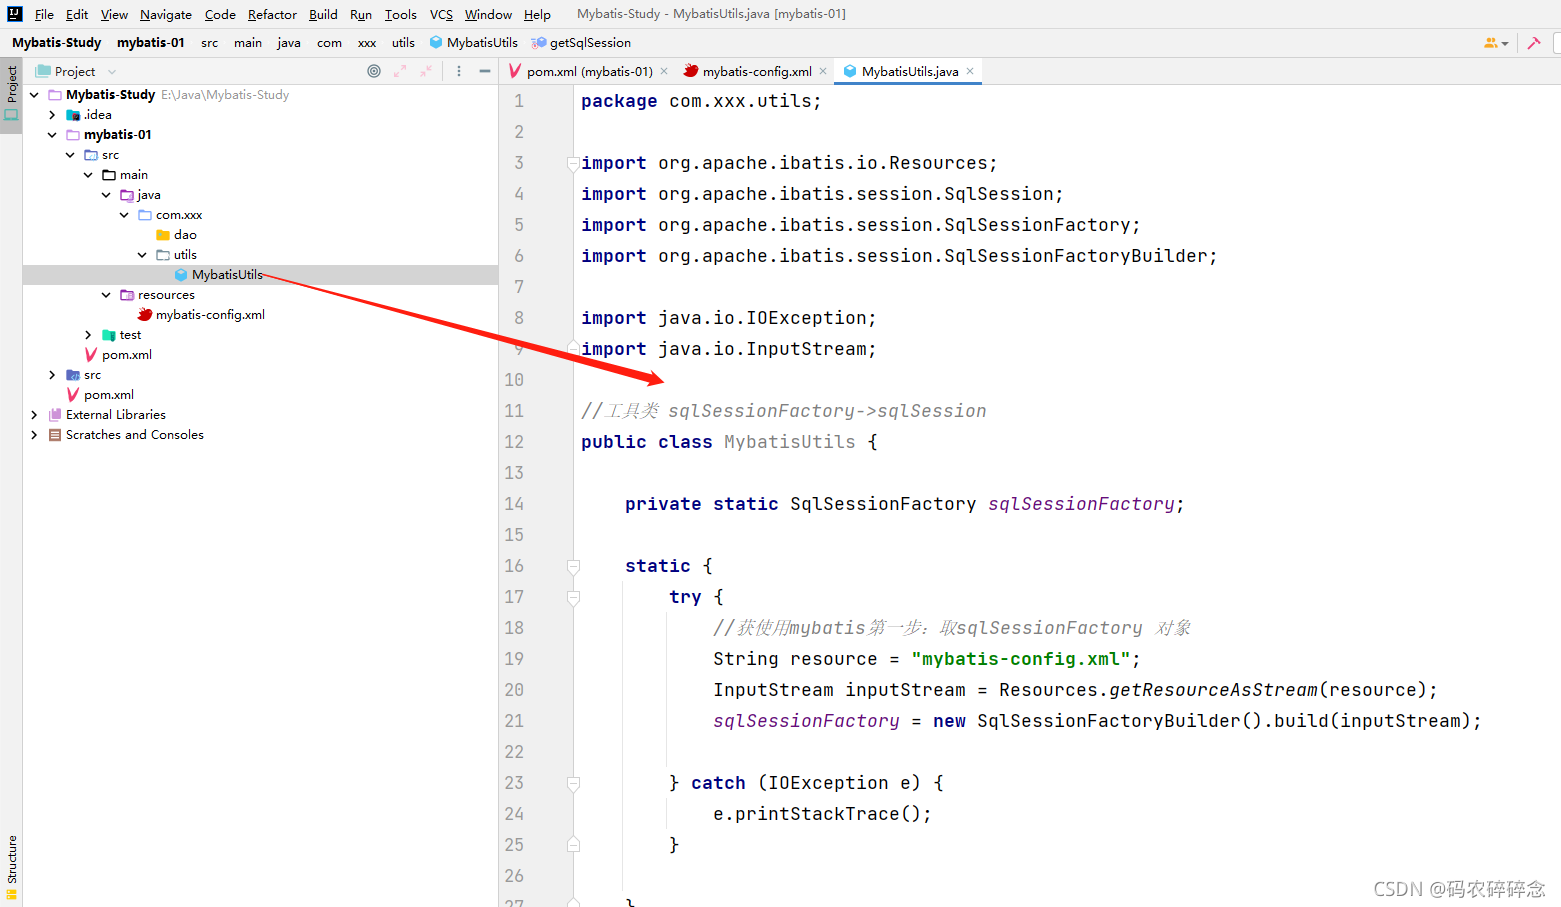Collapse the main folder
Image resolution: width=1561 pixels, height=907 pixels.
tap(88, 175)
